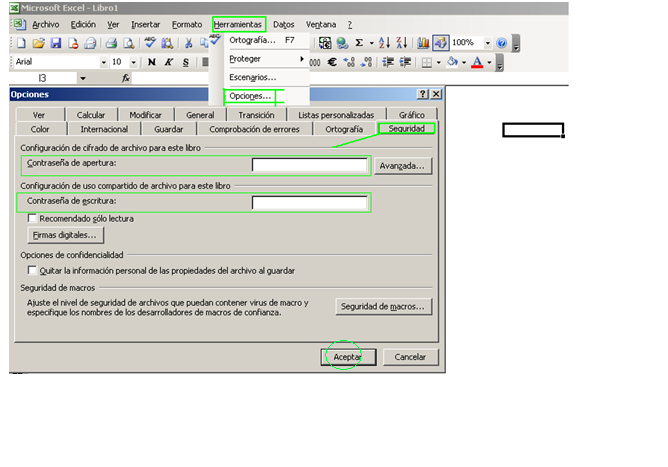The height and width of the screenshot is (467, 668).
Task: Click the Fill Color paint bucket
Action: (x=452, y=62)
